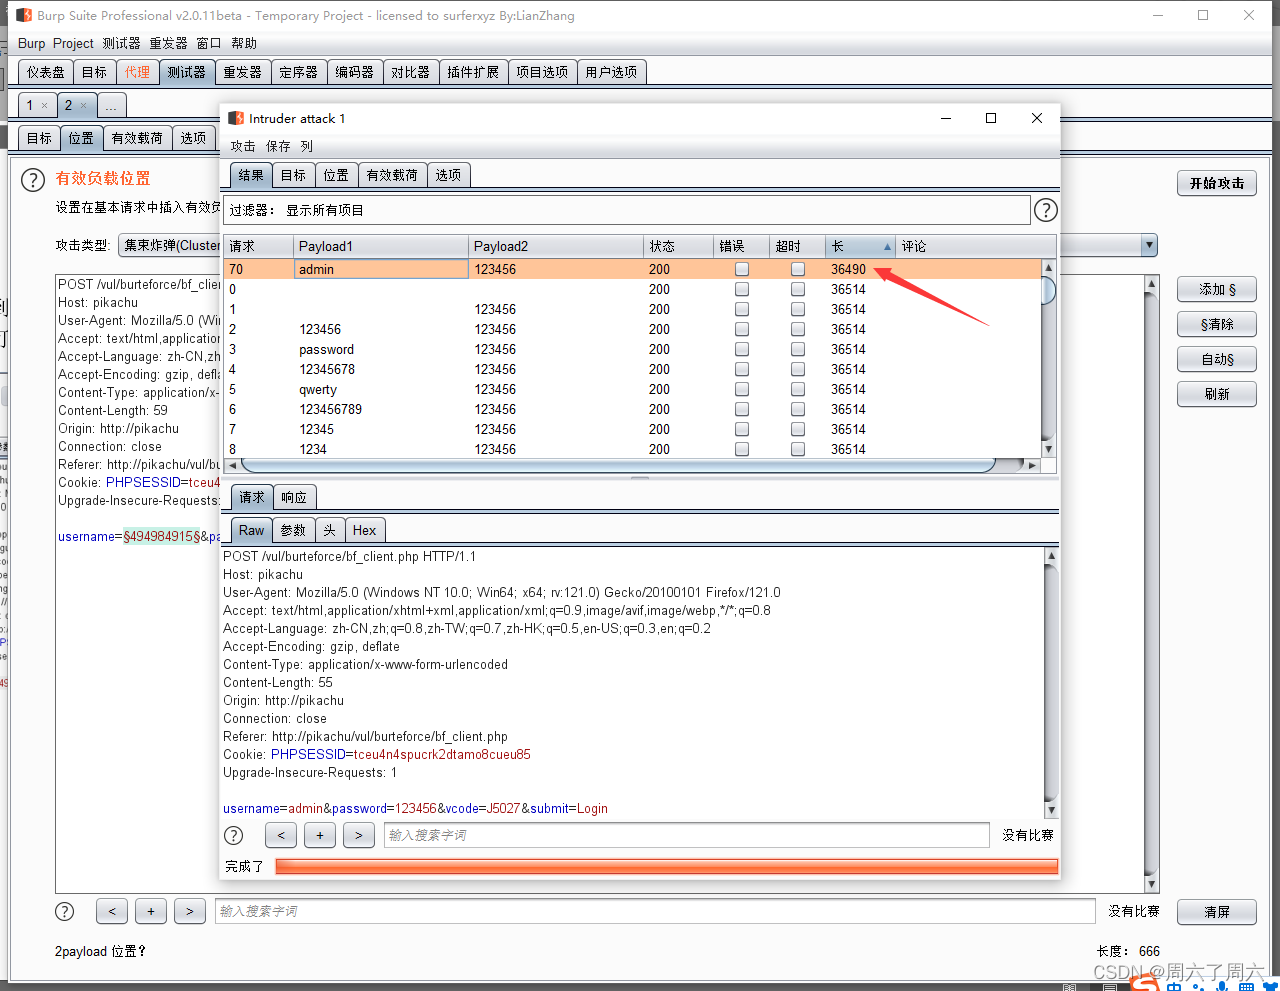
Task: Click the attack window search input field
Action: pos(686,835)
